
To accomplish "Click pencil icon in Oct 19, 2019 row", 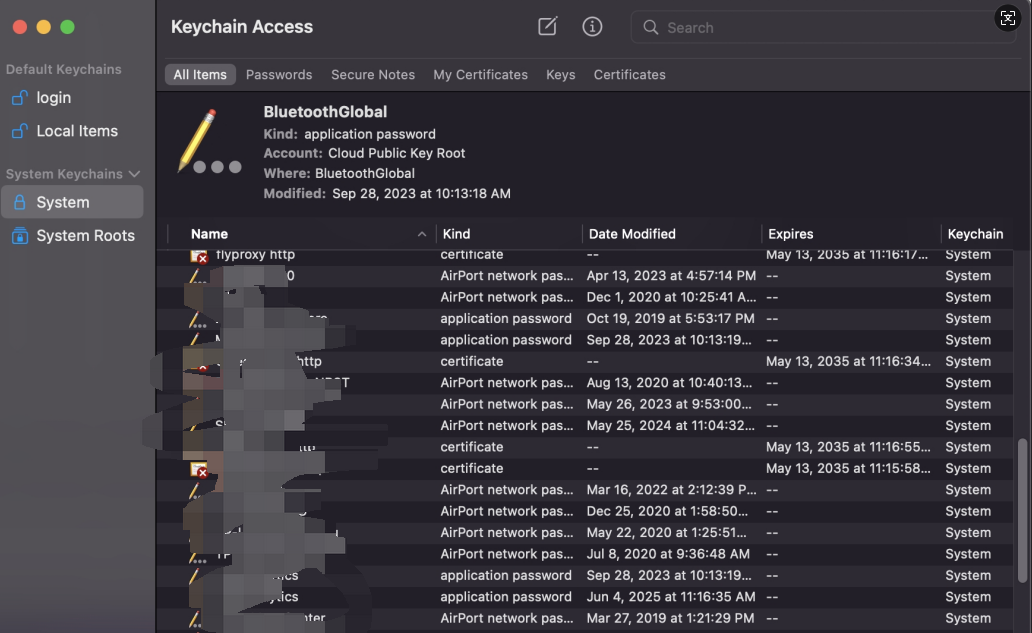I will (196, 320).
